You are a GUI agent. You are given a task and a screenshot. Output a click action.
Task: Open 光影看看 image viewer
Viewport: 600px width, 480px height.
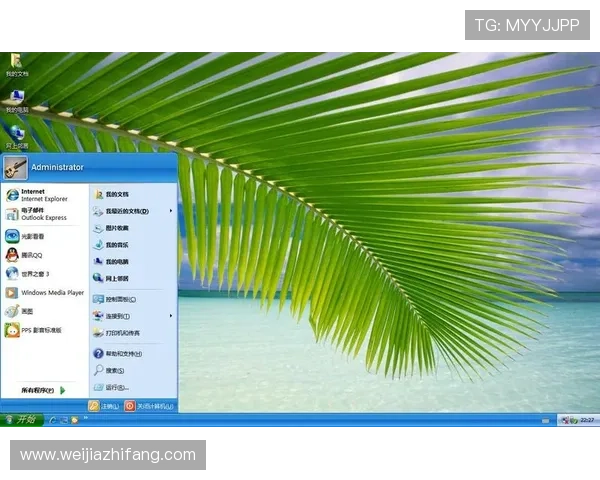tap(30, 236)
